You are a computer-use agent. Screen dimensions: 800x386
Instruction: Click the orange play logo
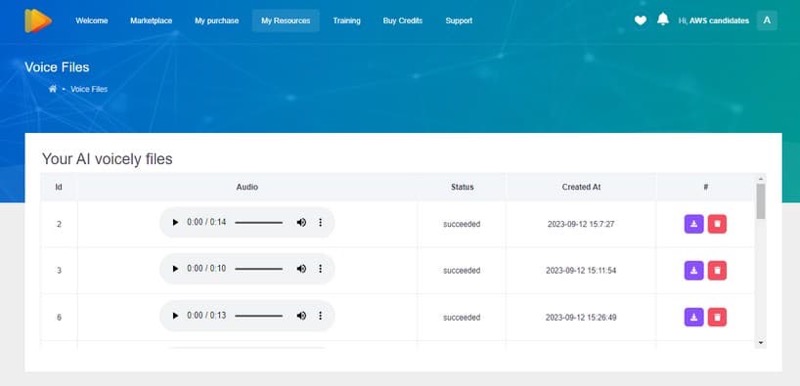coord(38,20)
